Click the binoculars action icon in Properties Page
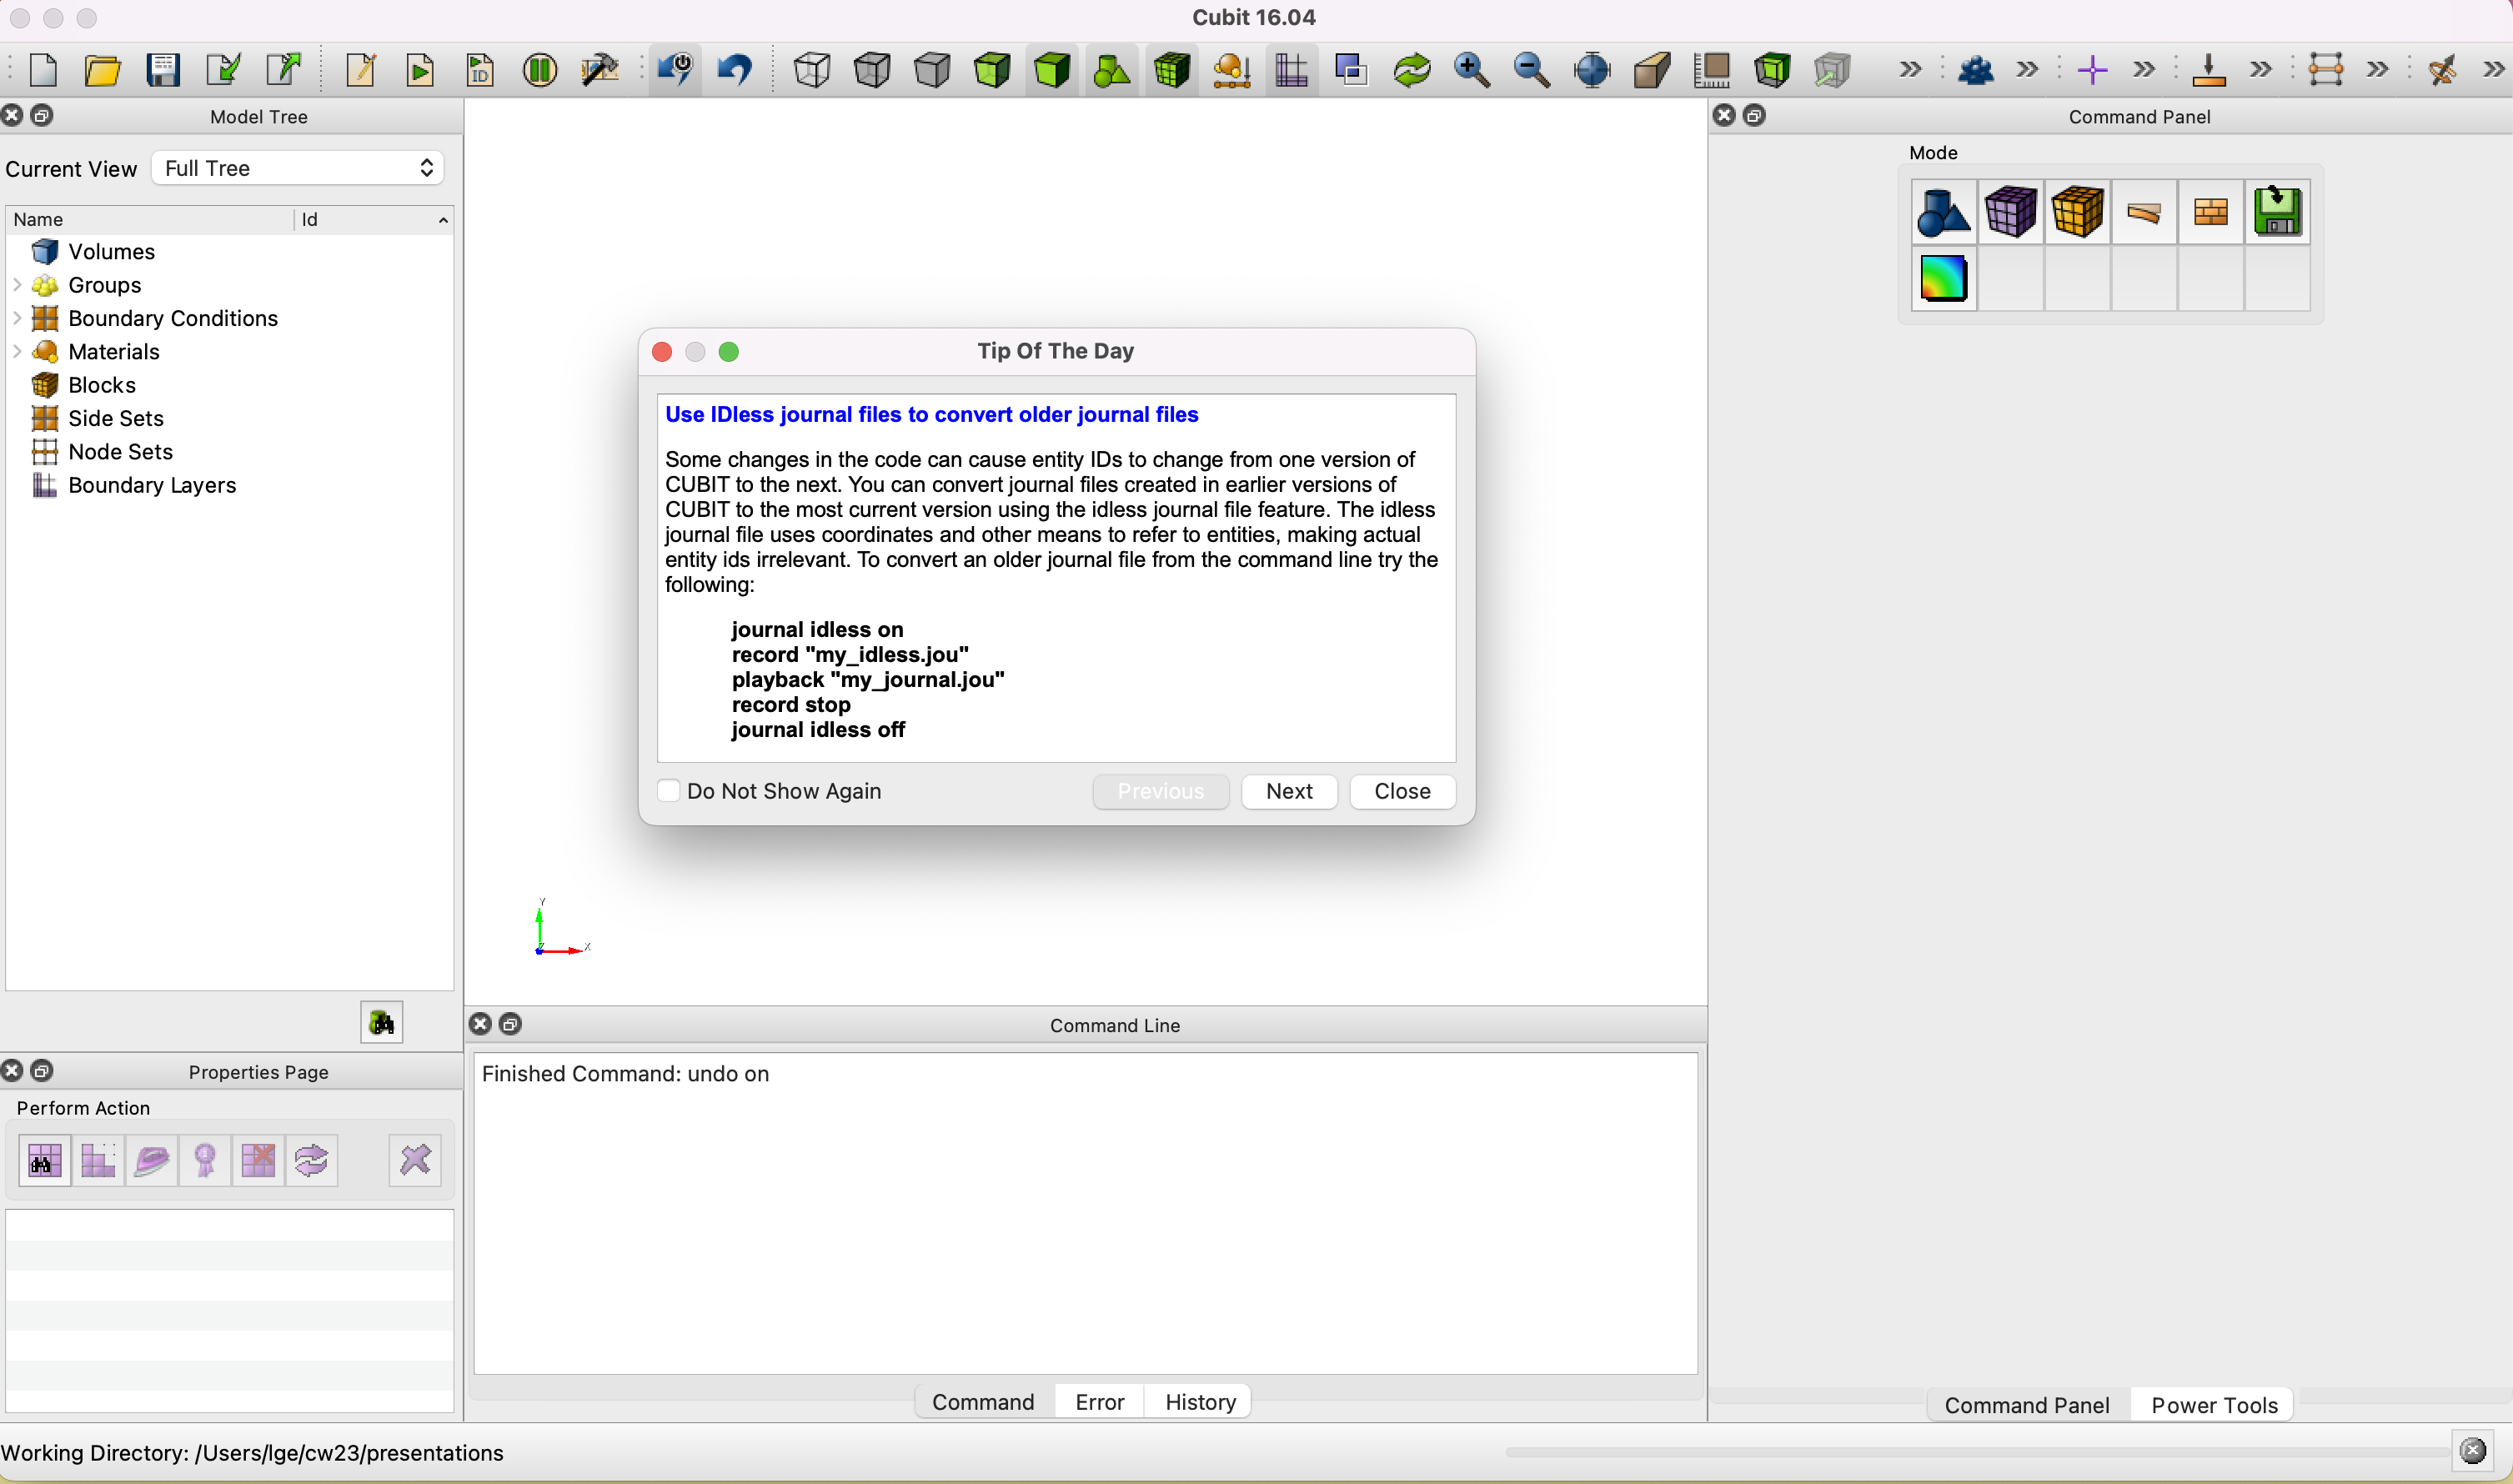This screenshot has width=2513, height=1484. tap(45, 1160)
